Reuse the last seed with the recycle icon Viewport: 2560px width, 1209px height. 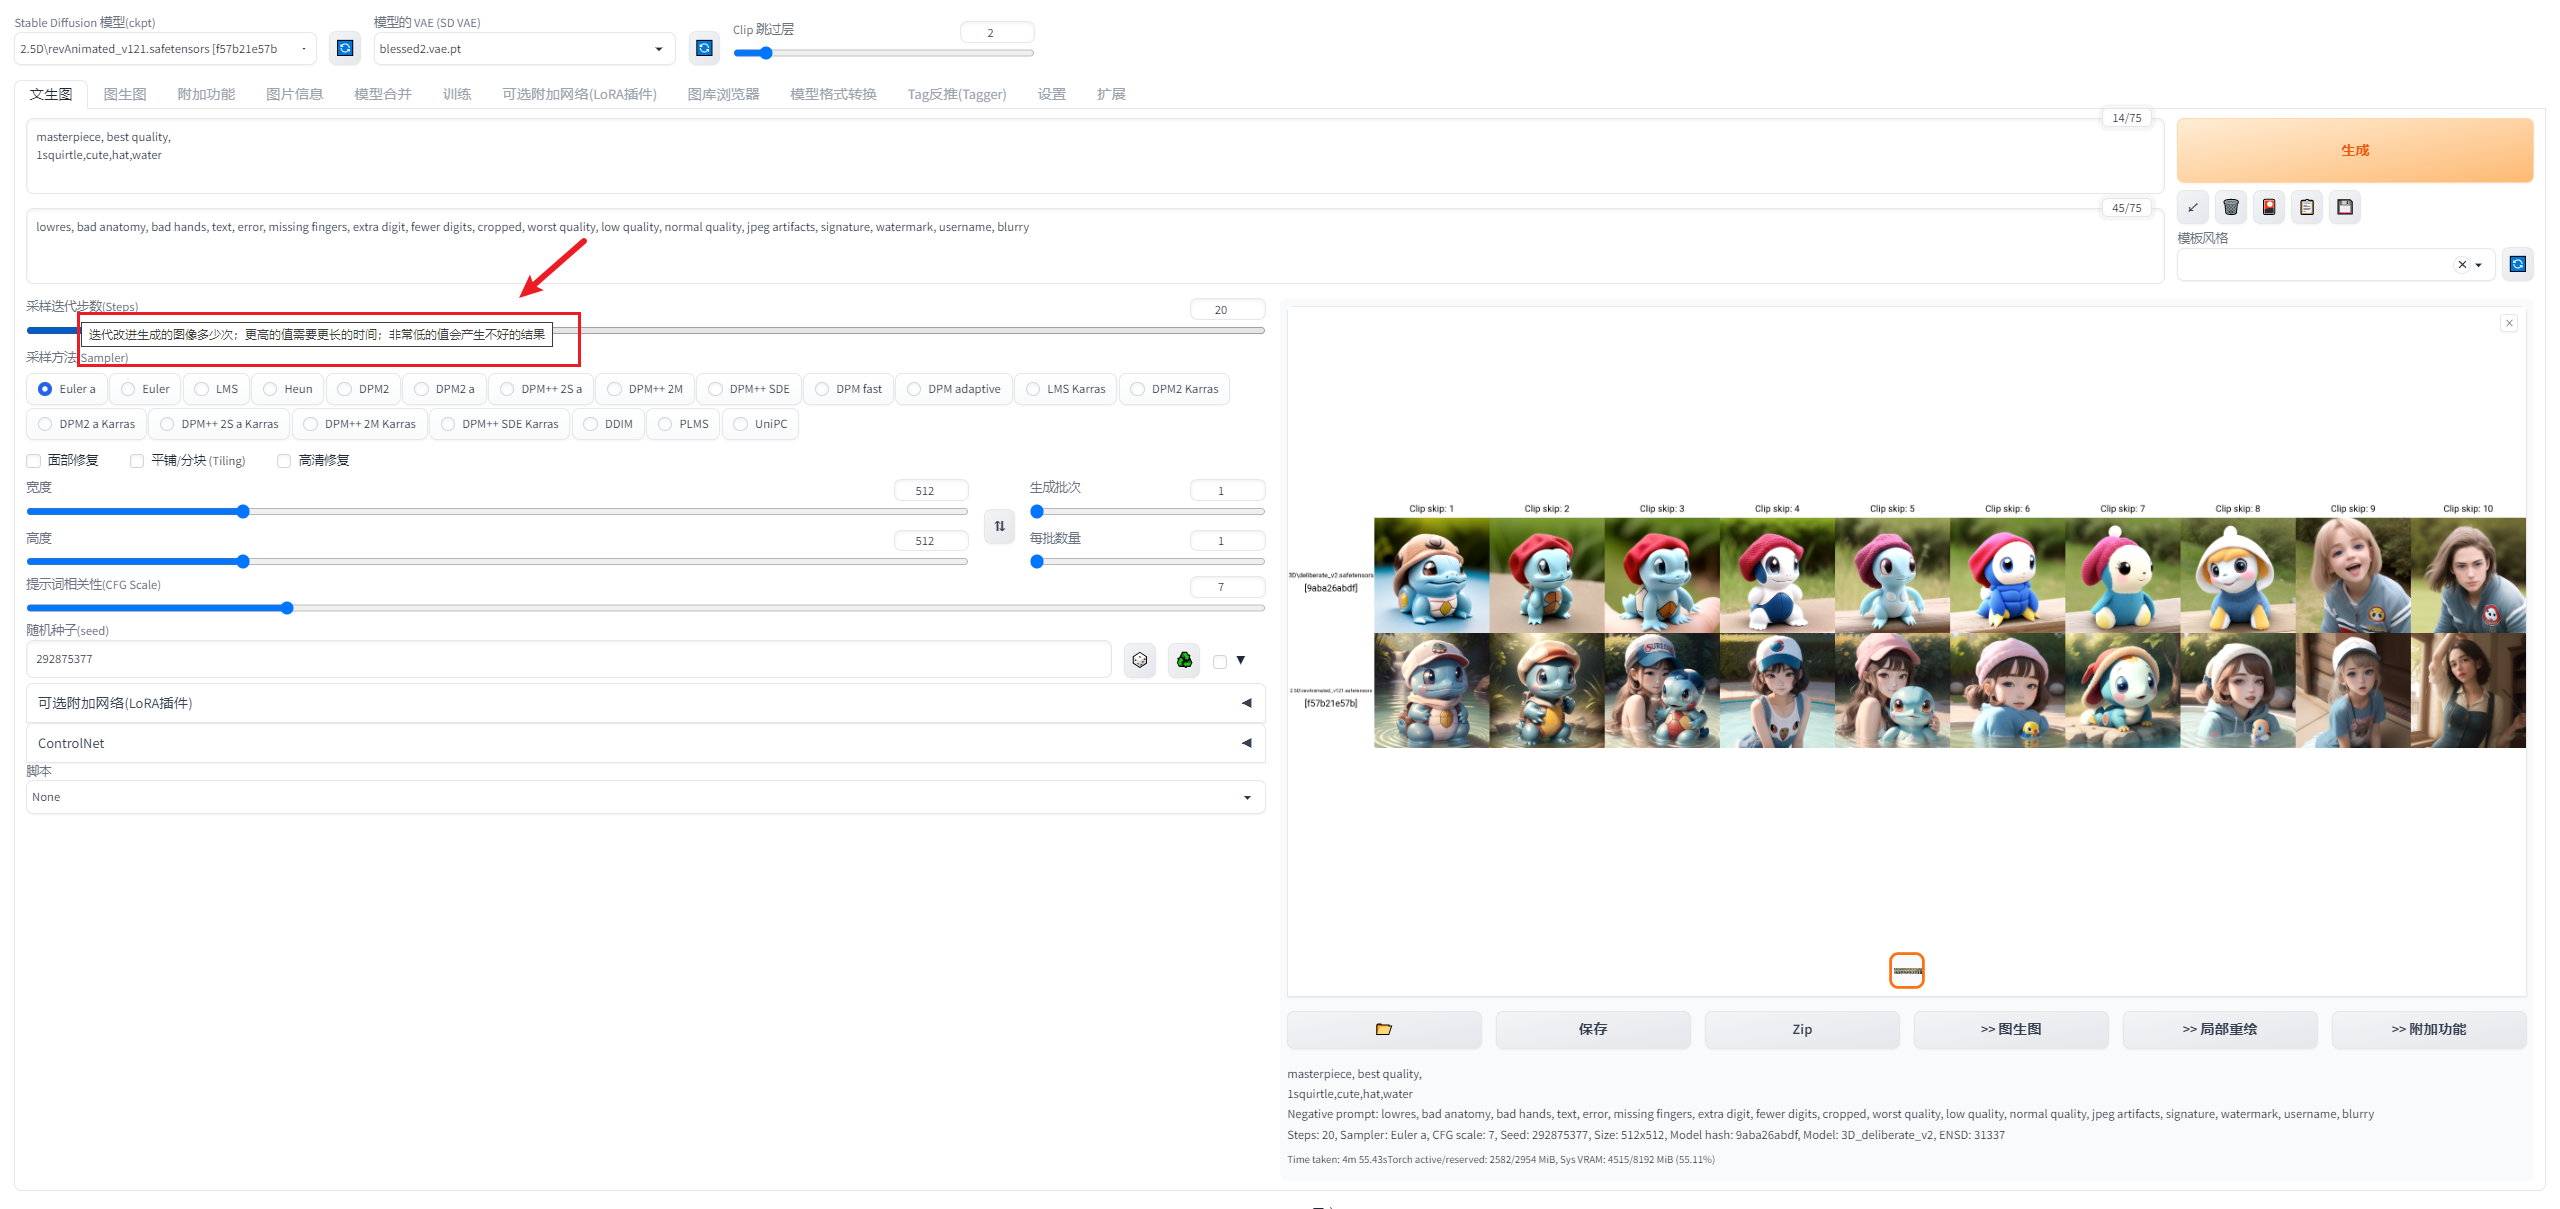tap(1184, 660)
